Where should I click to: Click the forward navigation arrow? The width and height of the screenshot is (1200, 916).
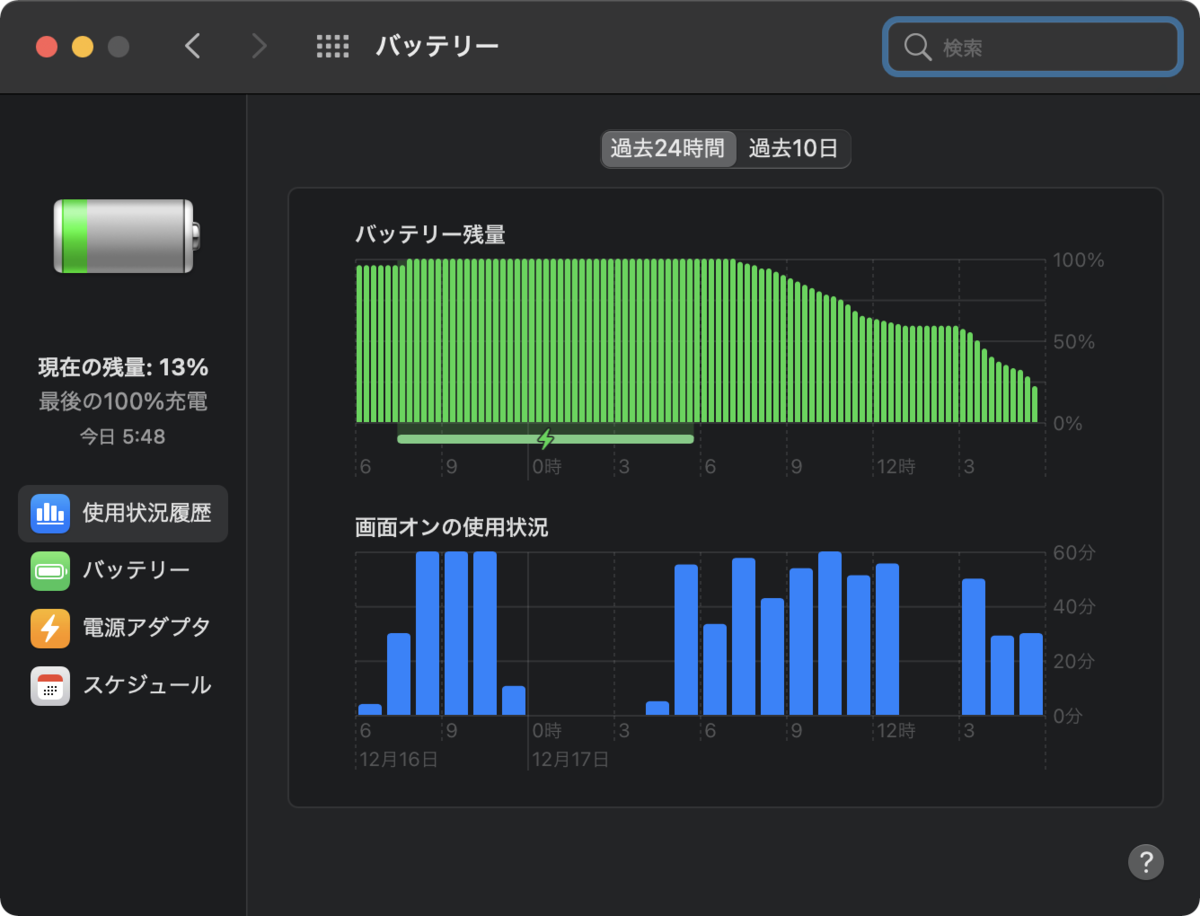click(259, 46)
